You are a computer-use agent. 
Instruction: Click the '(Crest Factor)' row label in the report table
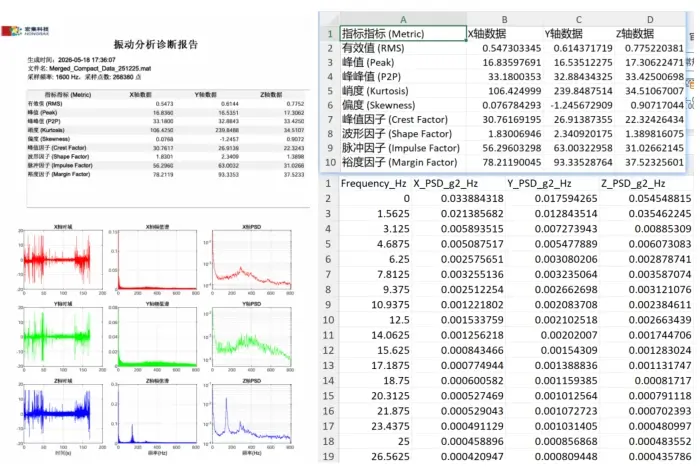pyautogui.click(x=57, y=148)
